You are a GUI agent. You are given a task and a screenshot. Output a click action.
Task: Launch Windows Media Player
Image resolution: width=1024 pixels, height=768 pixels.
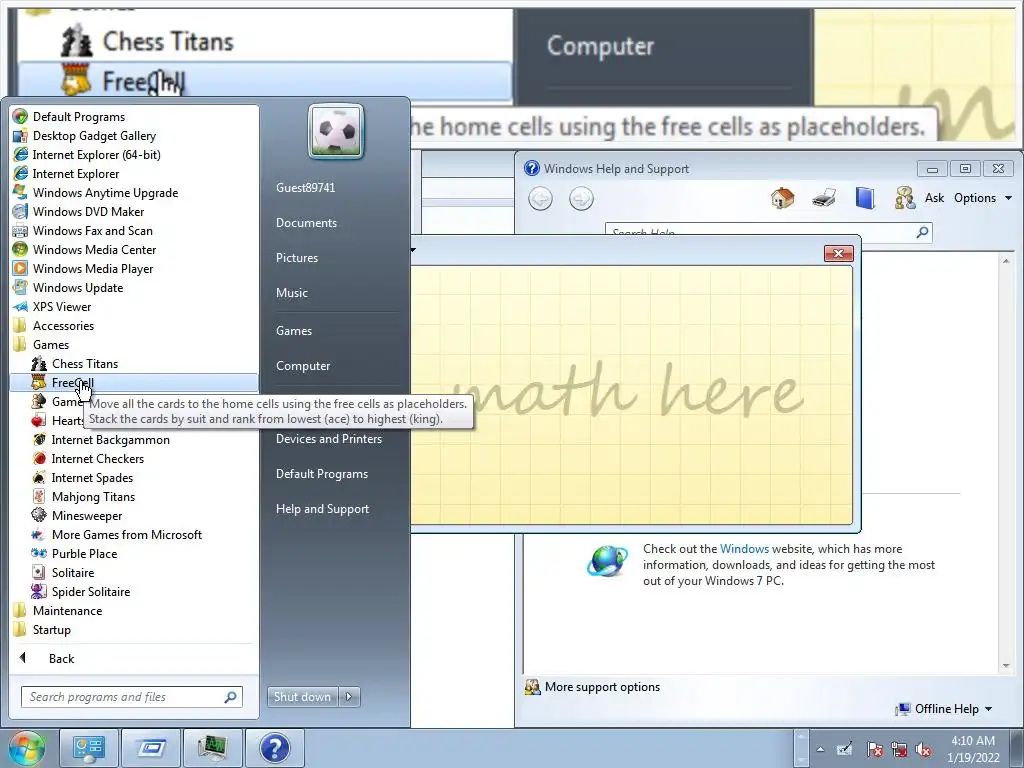click(93, 268)
